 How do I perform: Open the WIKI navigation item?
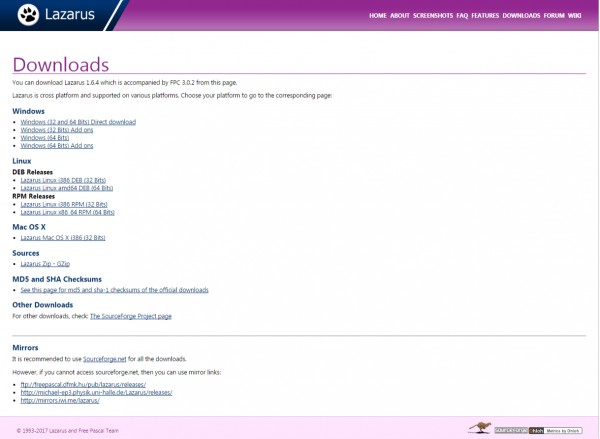[x=574, y=16]
